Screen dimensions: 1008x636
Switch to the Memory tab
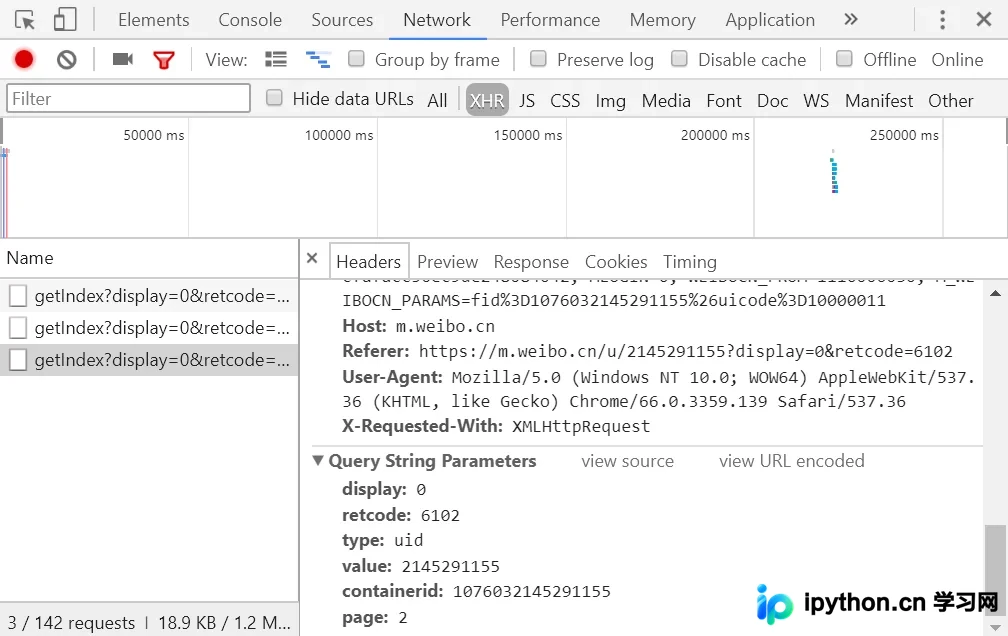663,20
